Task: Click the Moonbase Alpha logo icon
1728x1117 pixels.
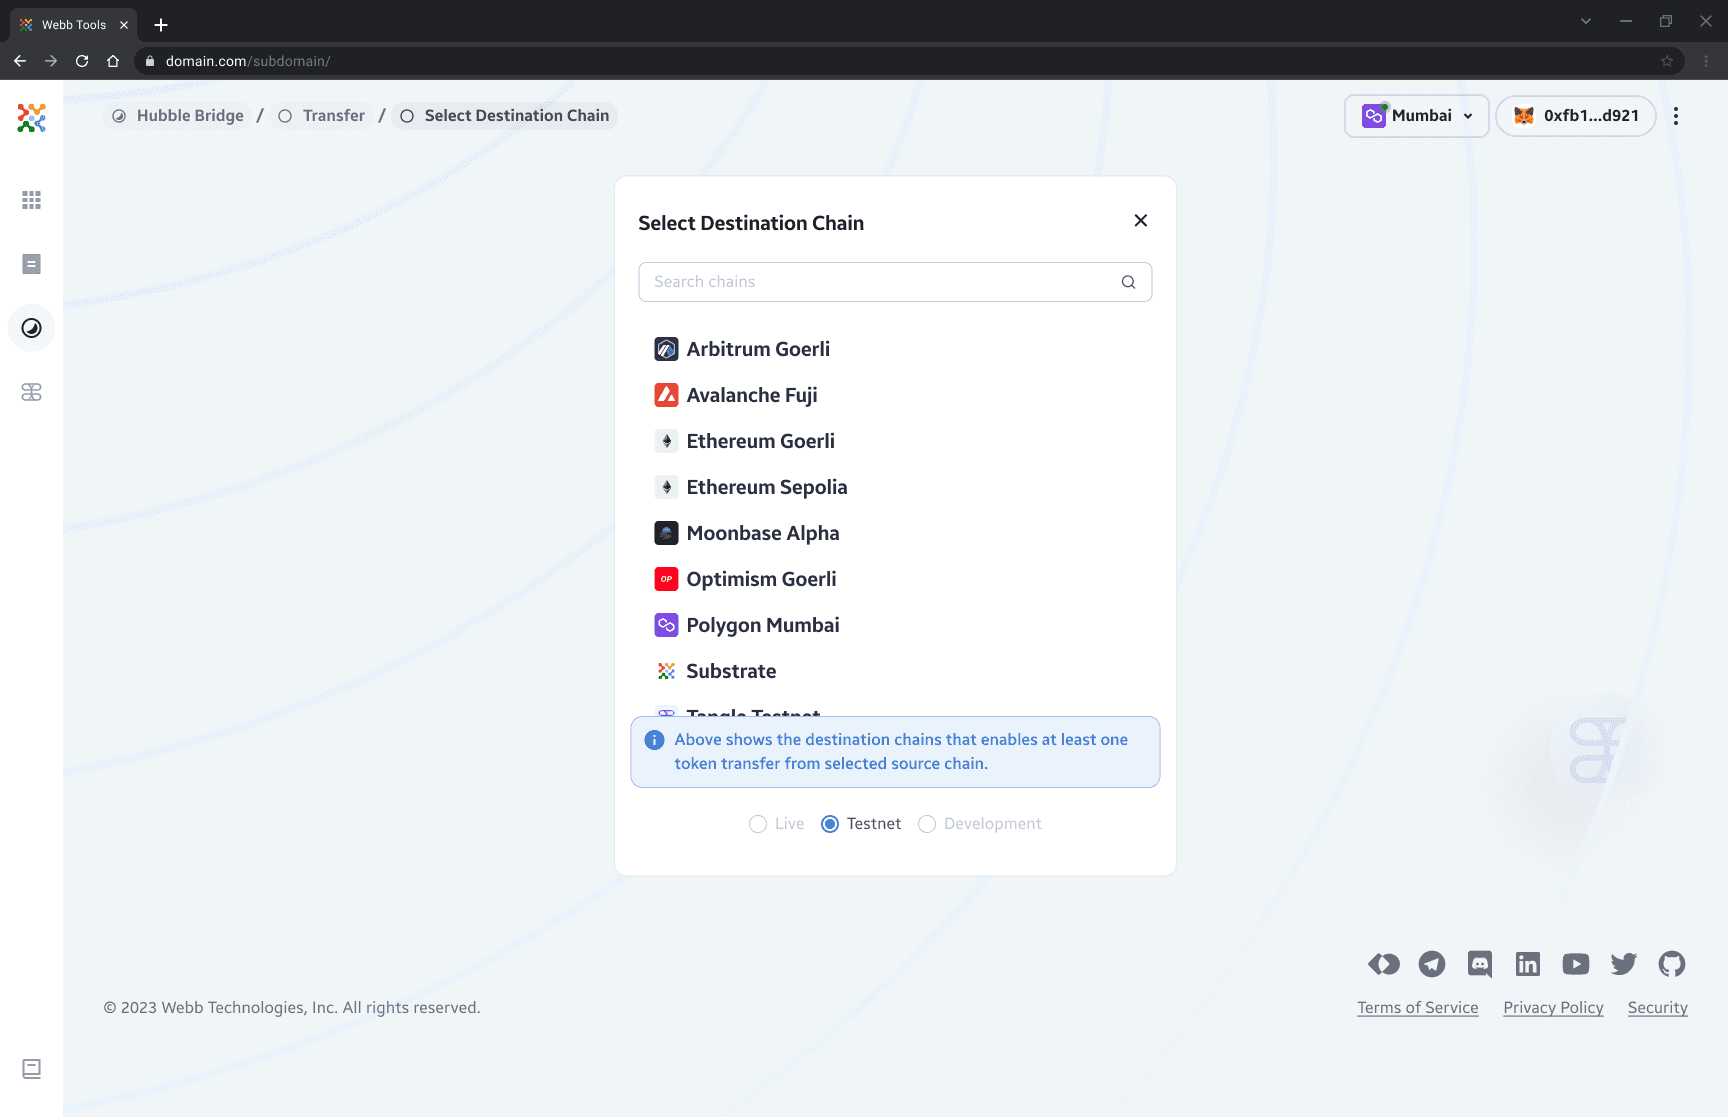Action: click(666, 533)
